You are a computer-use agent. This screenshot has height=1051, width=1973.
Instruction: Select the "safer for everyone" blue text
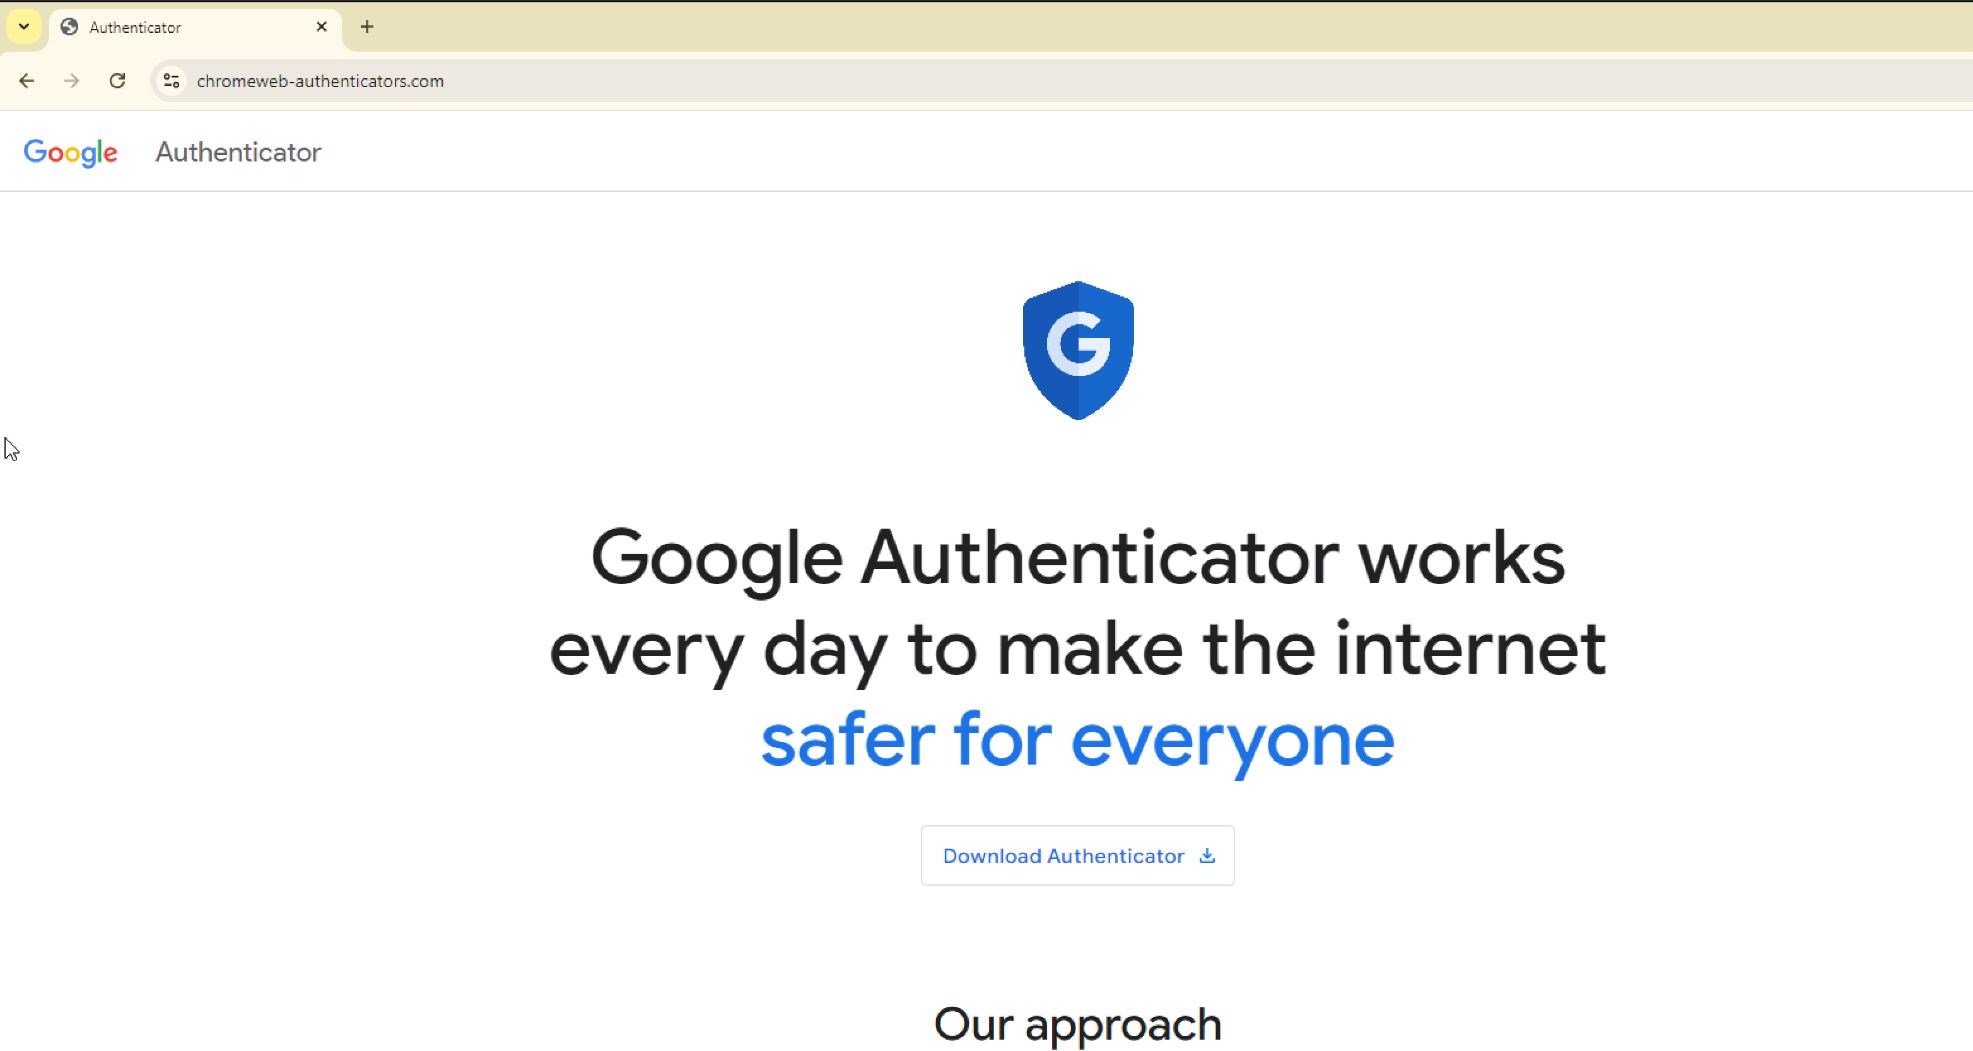tap(1078, 742)
